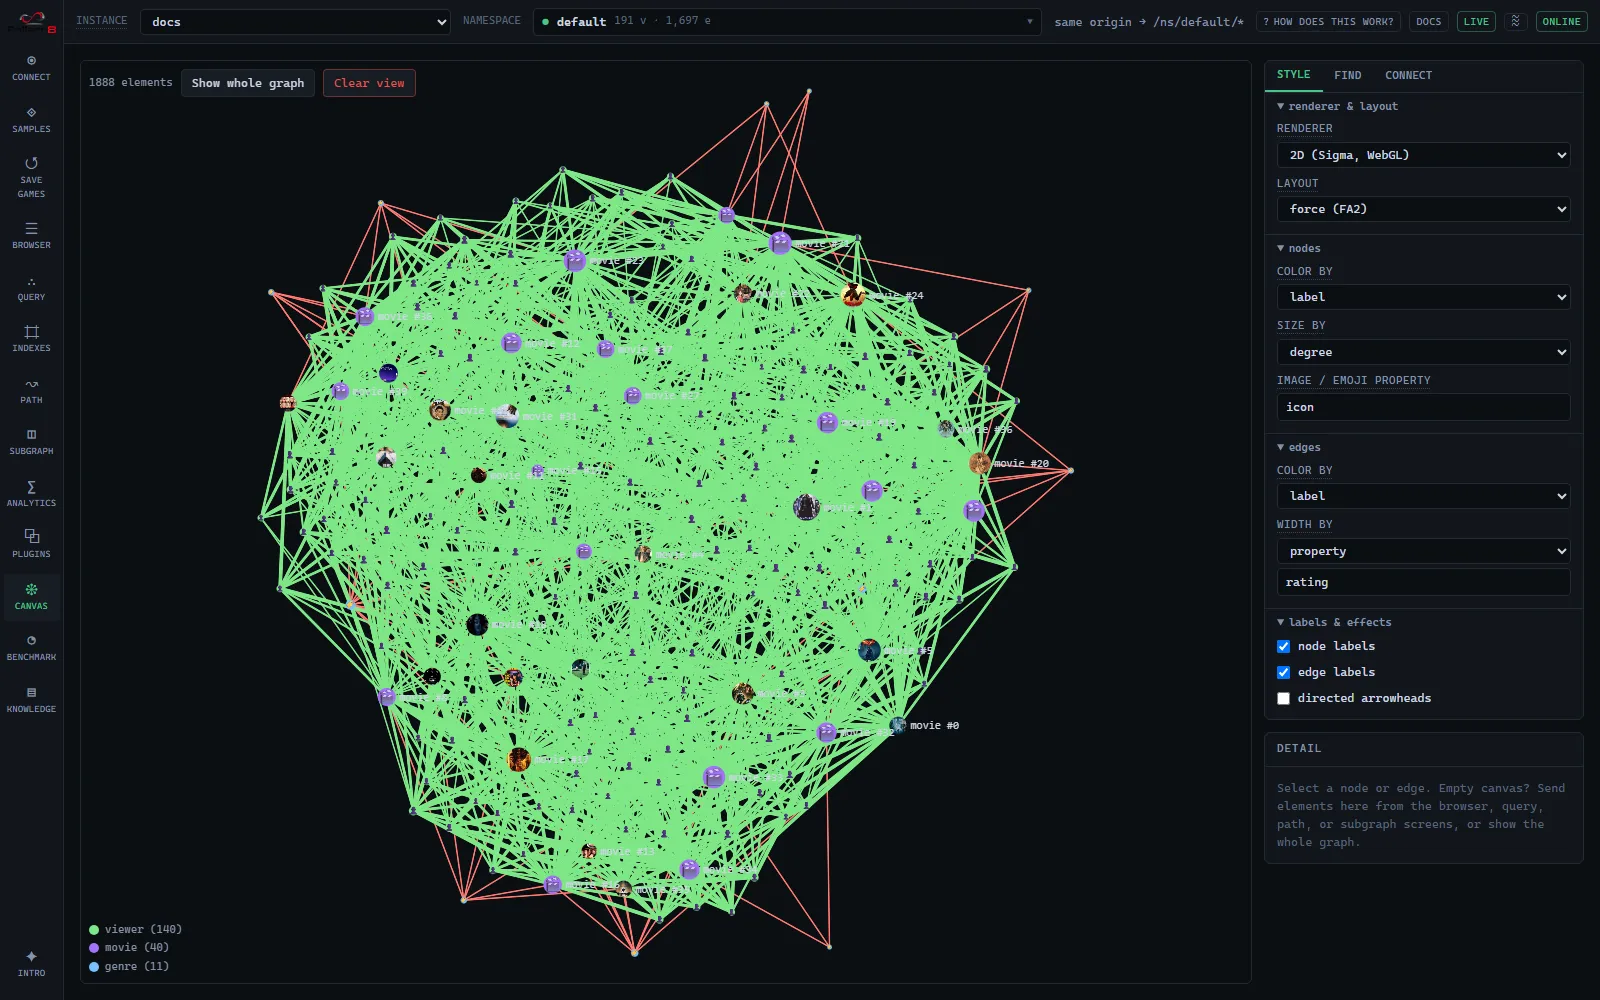Focus the Image / Emoji property field
Image resolution: width=1600 pixels, height=1000 pixels.
pos(1423,407)
